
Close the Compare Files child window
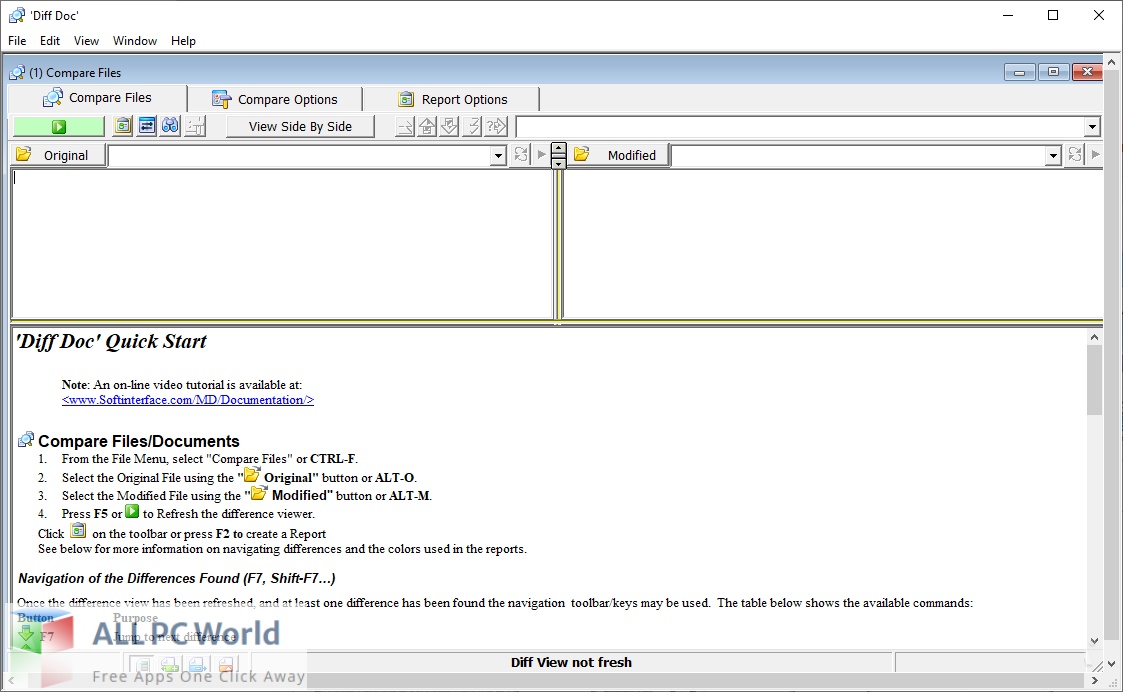point(1086,72)
